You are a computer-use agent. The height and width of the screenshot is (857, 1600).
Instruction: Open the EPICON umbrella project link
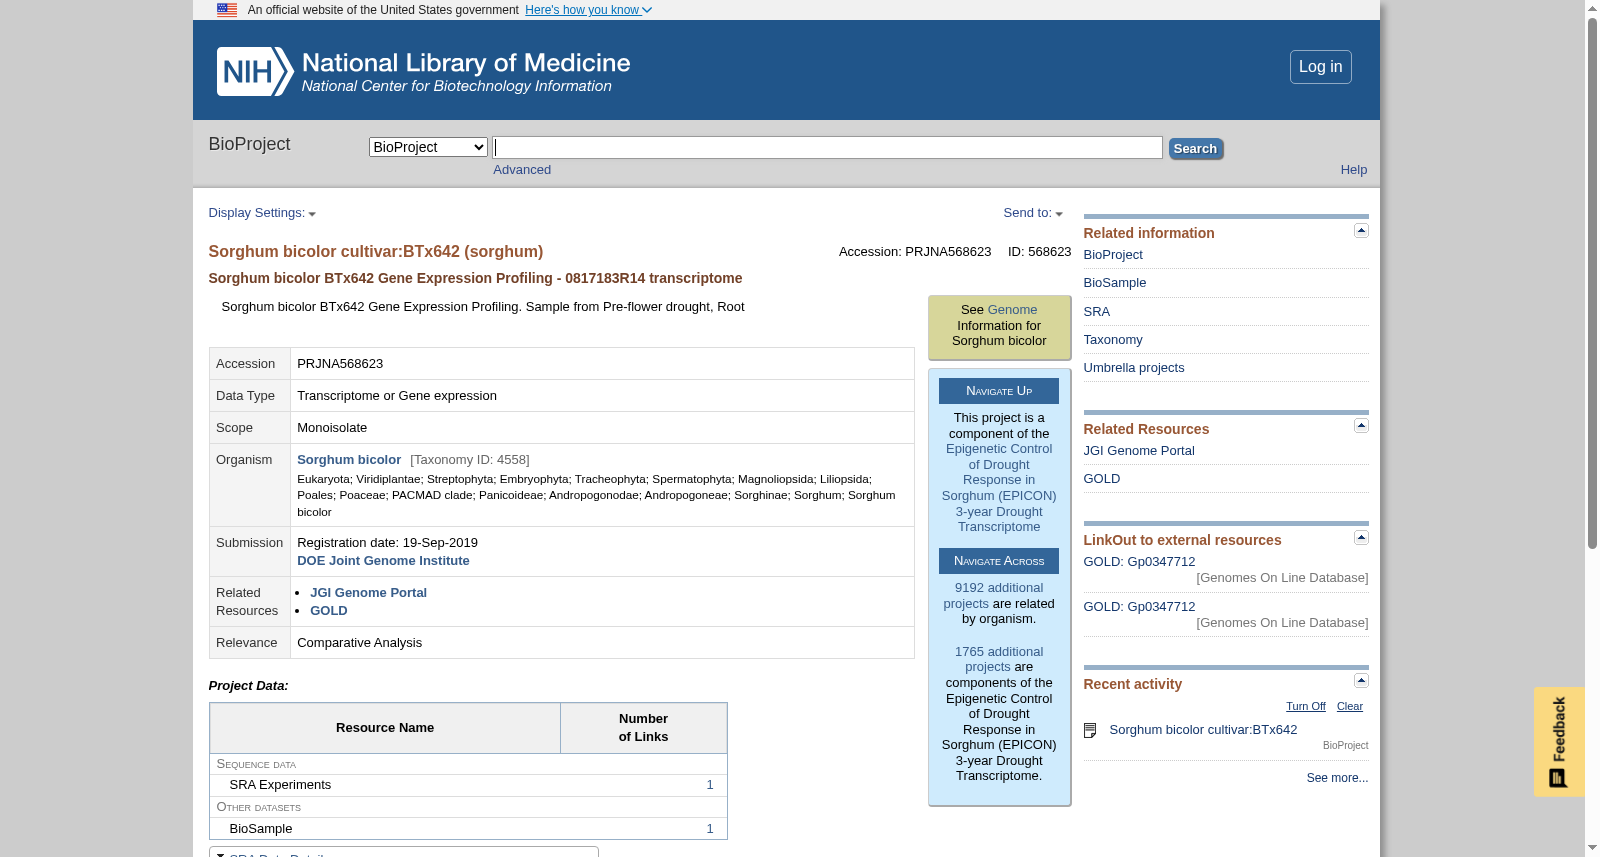[x=999, y=488]
